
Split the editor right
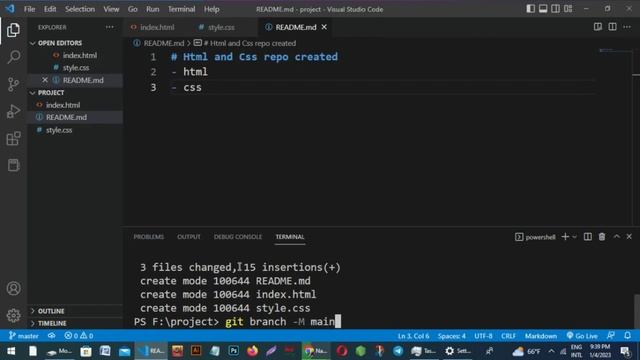point(612,27)
